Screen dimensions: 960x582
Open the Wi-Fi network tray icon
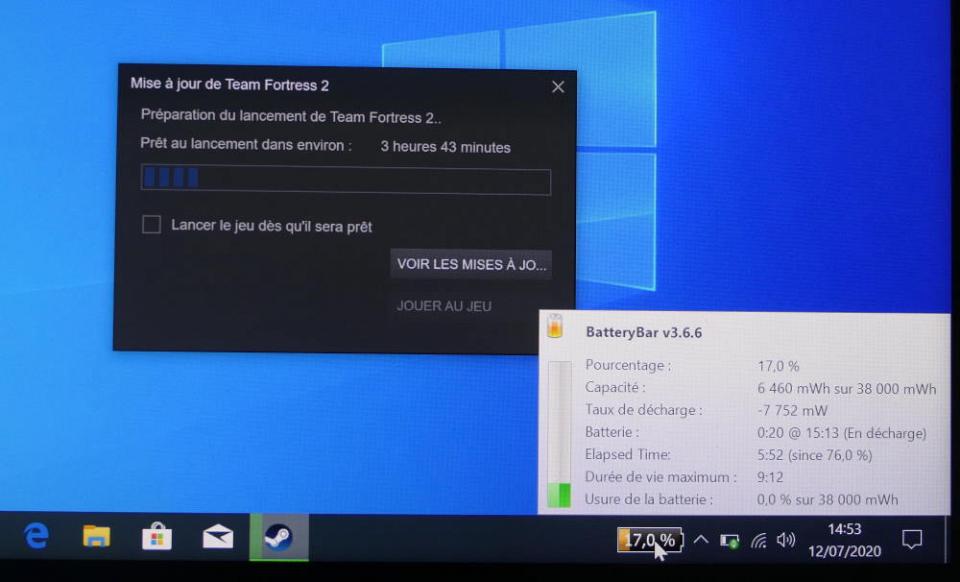[759, 540]
